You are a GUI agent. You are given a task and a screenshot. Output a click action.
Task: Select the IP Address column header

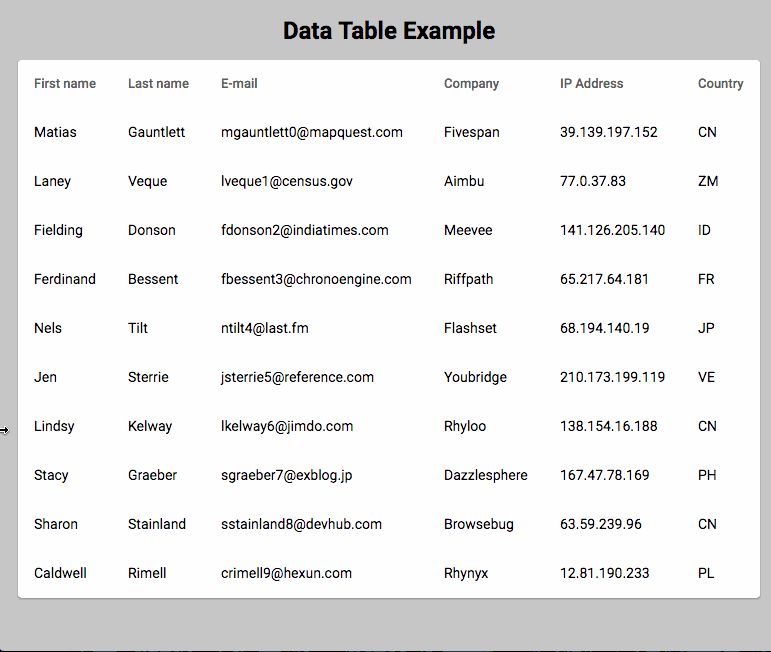[x=592, y=84]
